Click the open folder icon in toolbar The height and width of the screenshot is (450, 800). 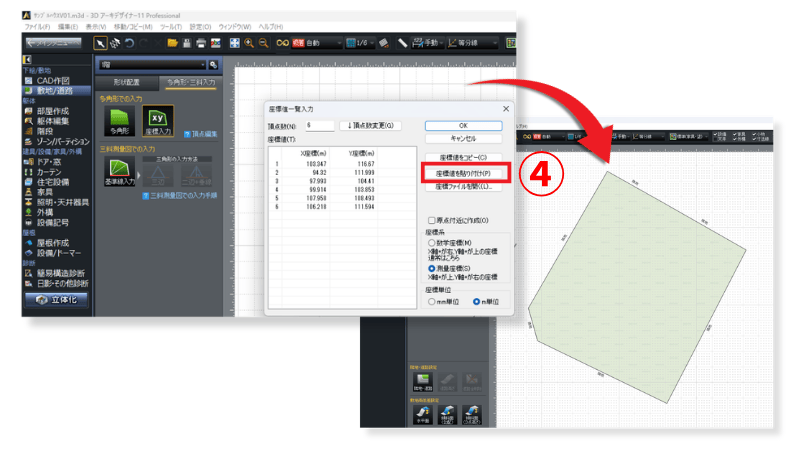[172, 43]
